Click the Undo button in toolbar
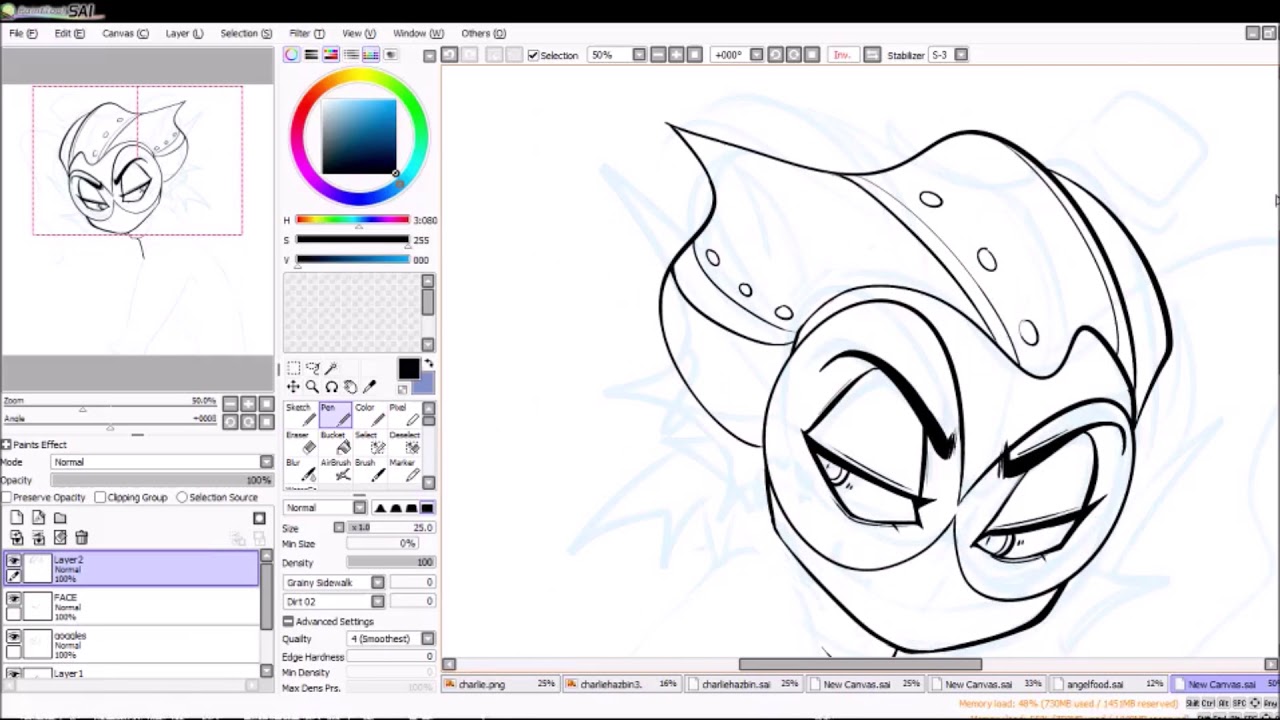 tap(449, 55)
